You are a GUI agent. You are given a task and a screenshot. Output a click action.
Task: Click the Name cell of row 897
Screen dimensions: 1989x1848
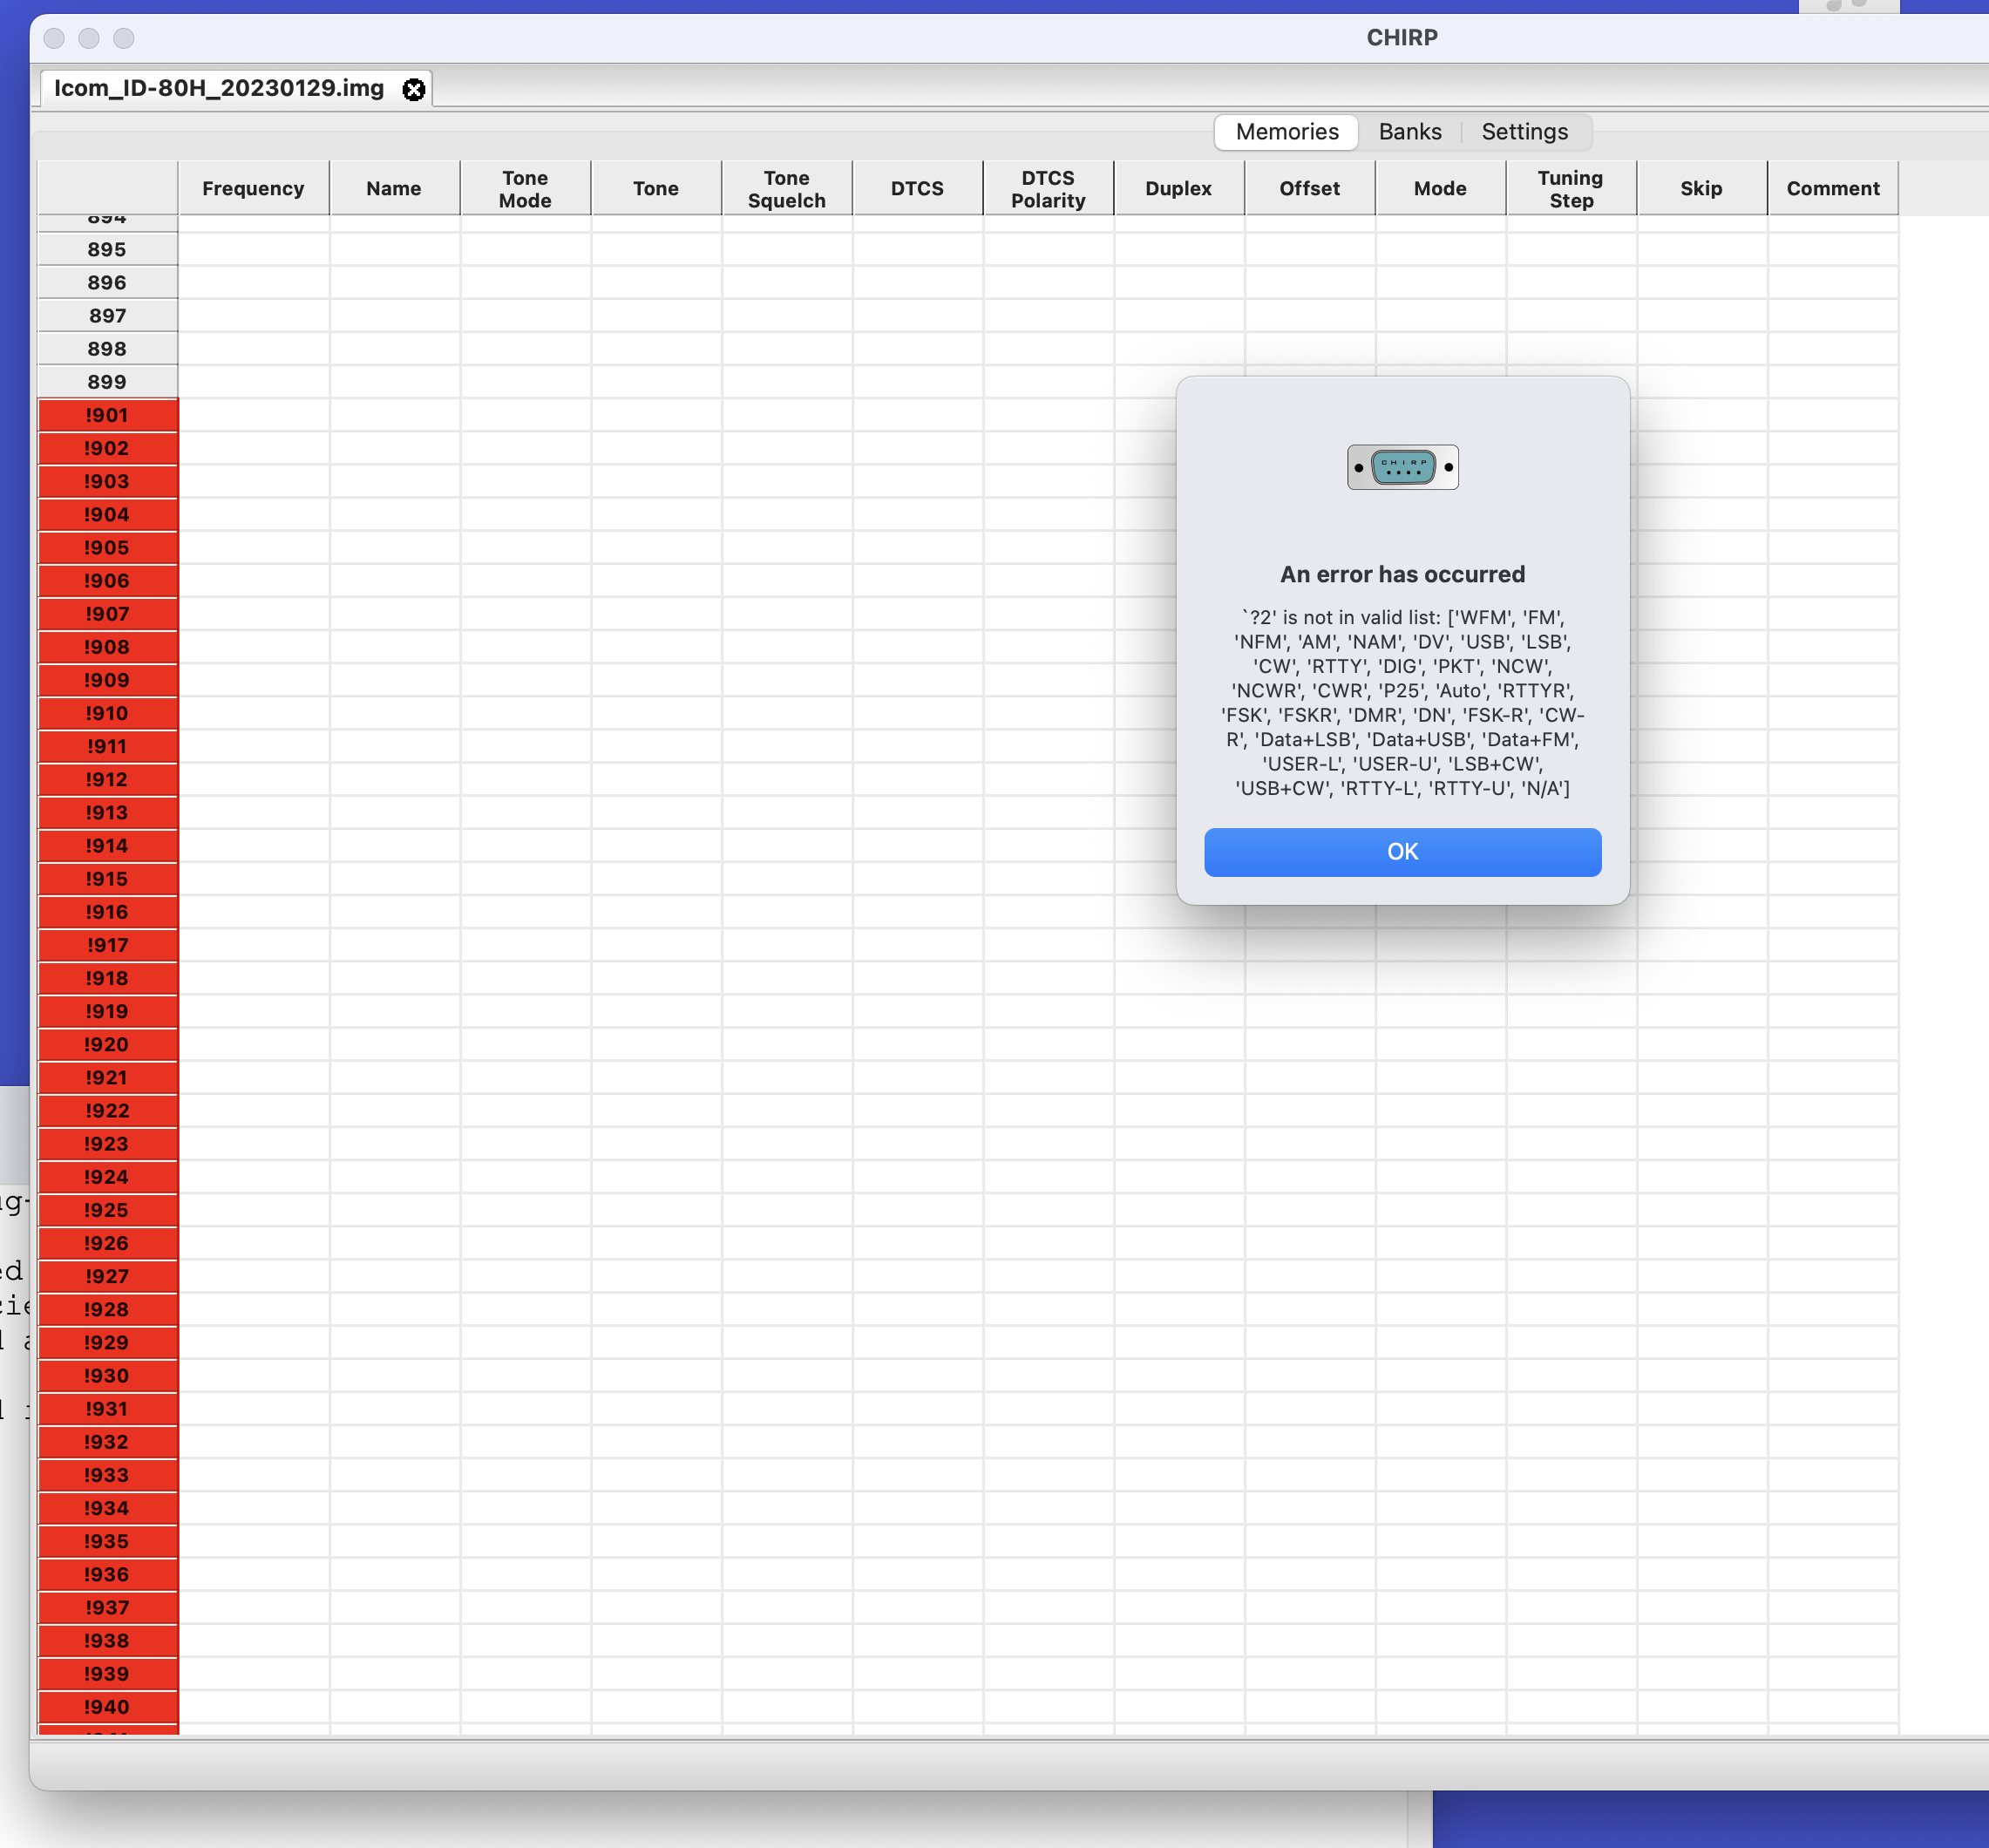tap(395, 315)
